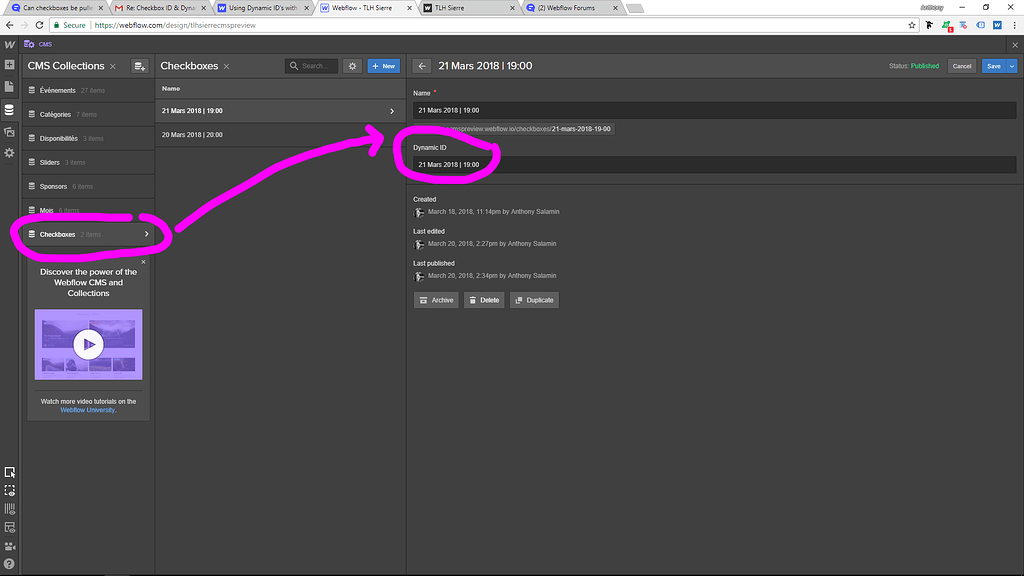
Task: Open Chrome menu with three-dots icon
Action: (1013, 27)
